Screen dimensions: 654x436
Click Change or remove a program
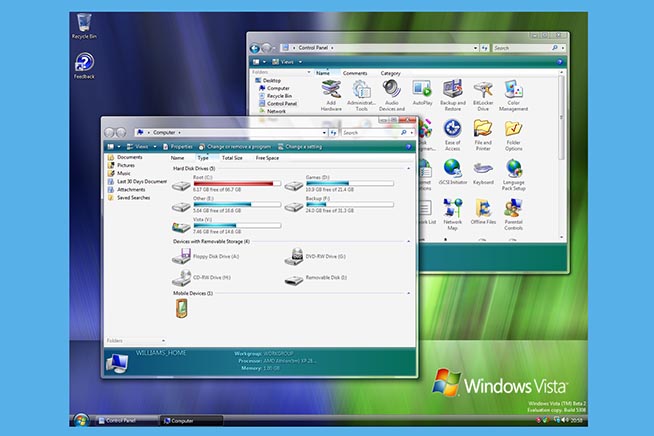point(235,147)
